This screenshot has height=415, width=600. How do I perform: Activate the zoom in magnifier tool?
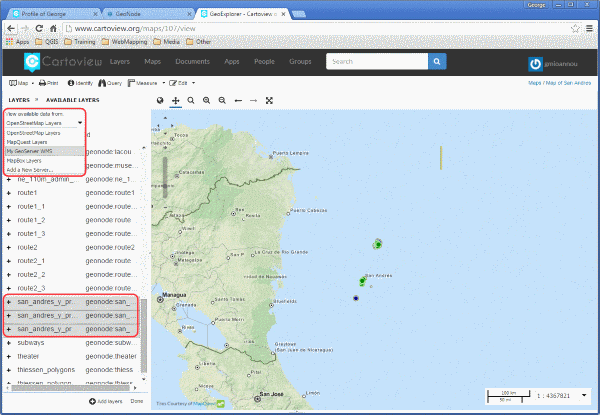[x=207, y=101]
